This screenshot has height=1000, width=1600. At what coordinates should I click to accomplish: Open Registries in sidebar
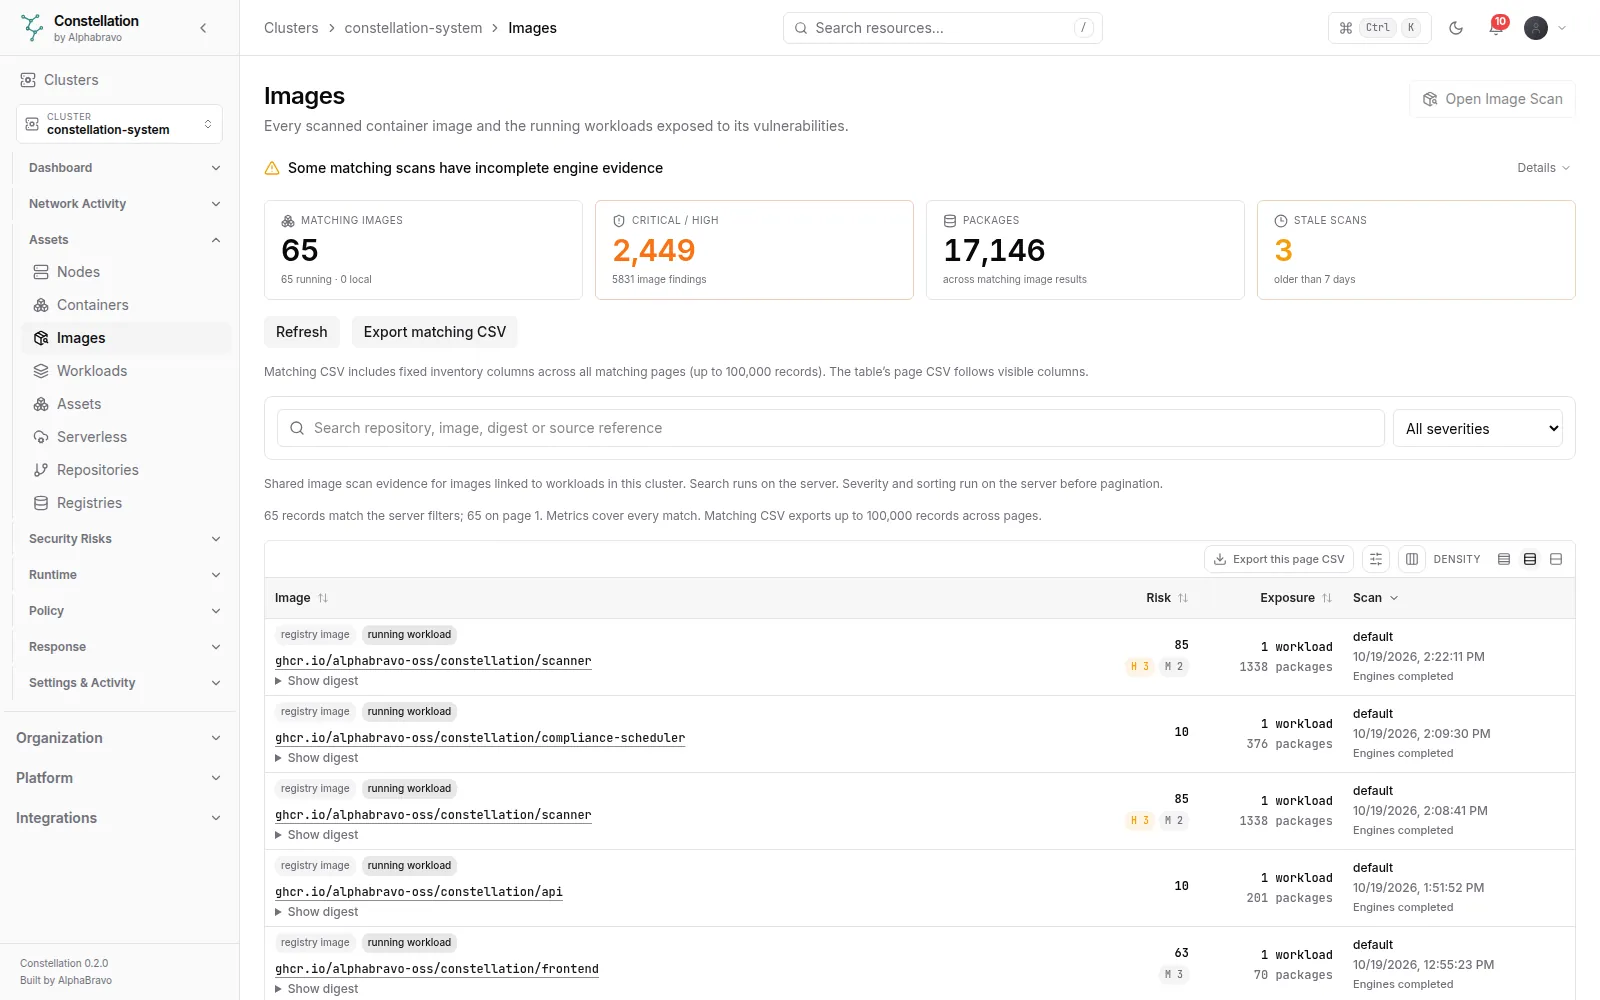coord(126,503)
